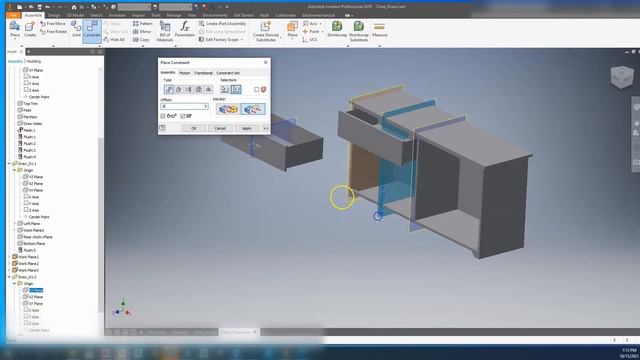Choose Symmetry constraint type in dialog

[208, 89]
